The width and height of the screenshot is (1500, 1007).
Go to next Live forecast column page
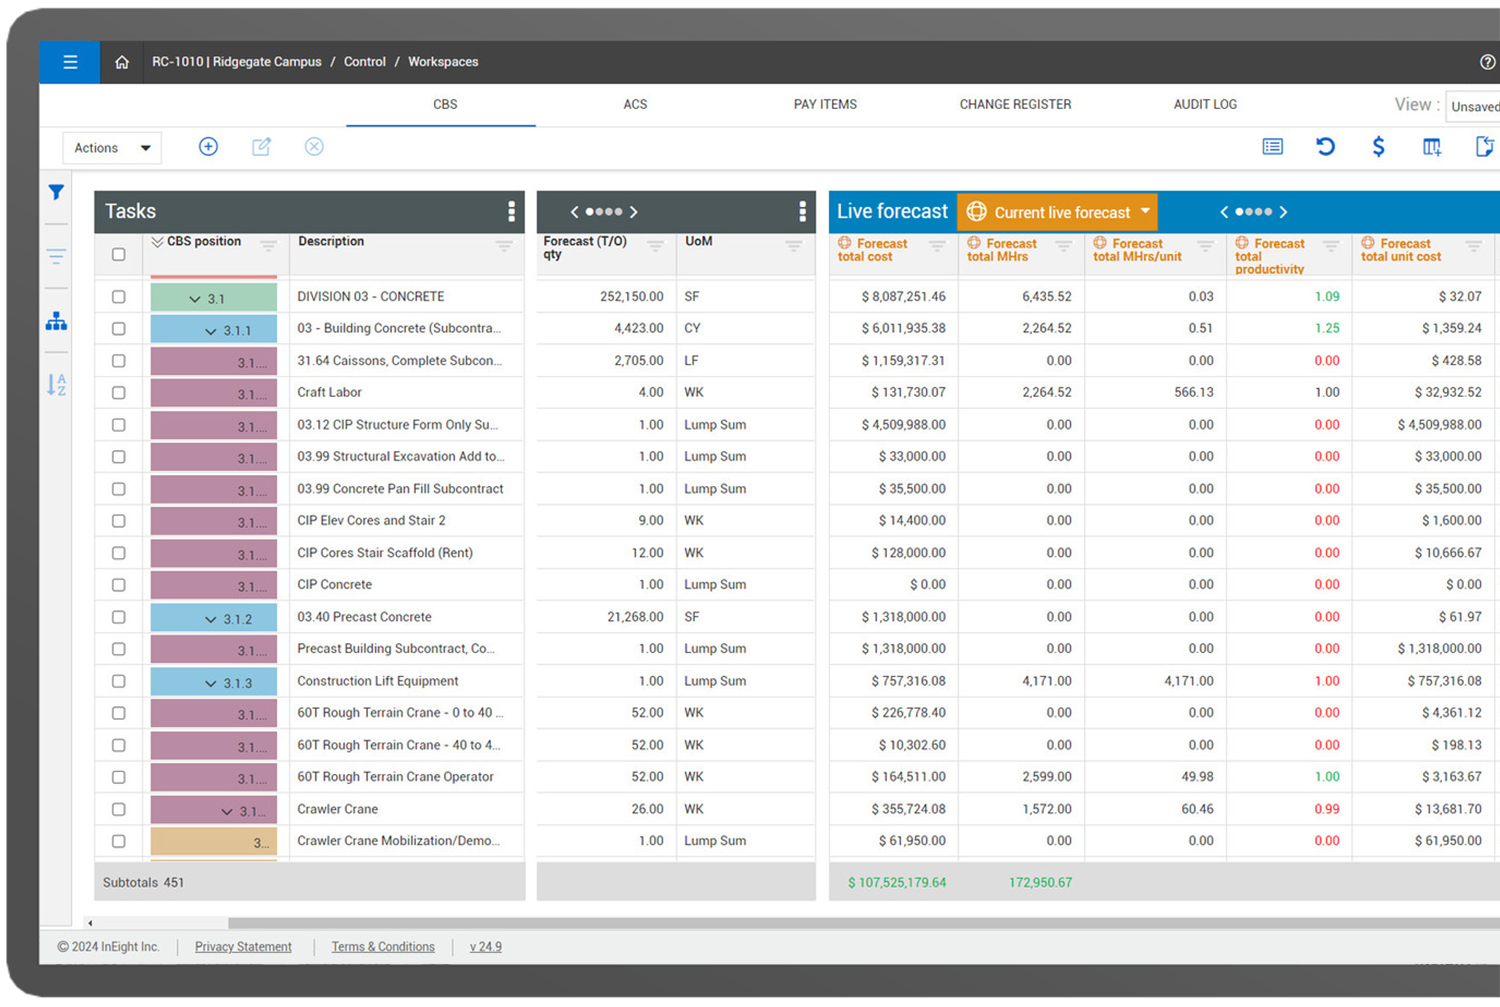1283,212
